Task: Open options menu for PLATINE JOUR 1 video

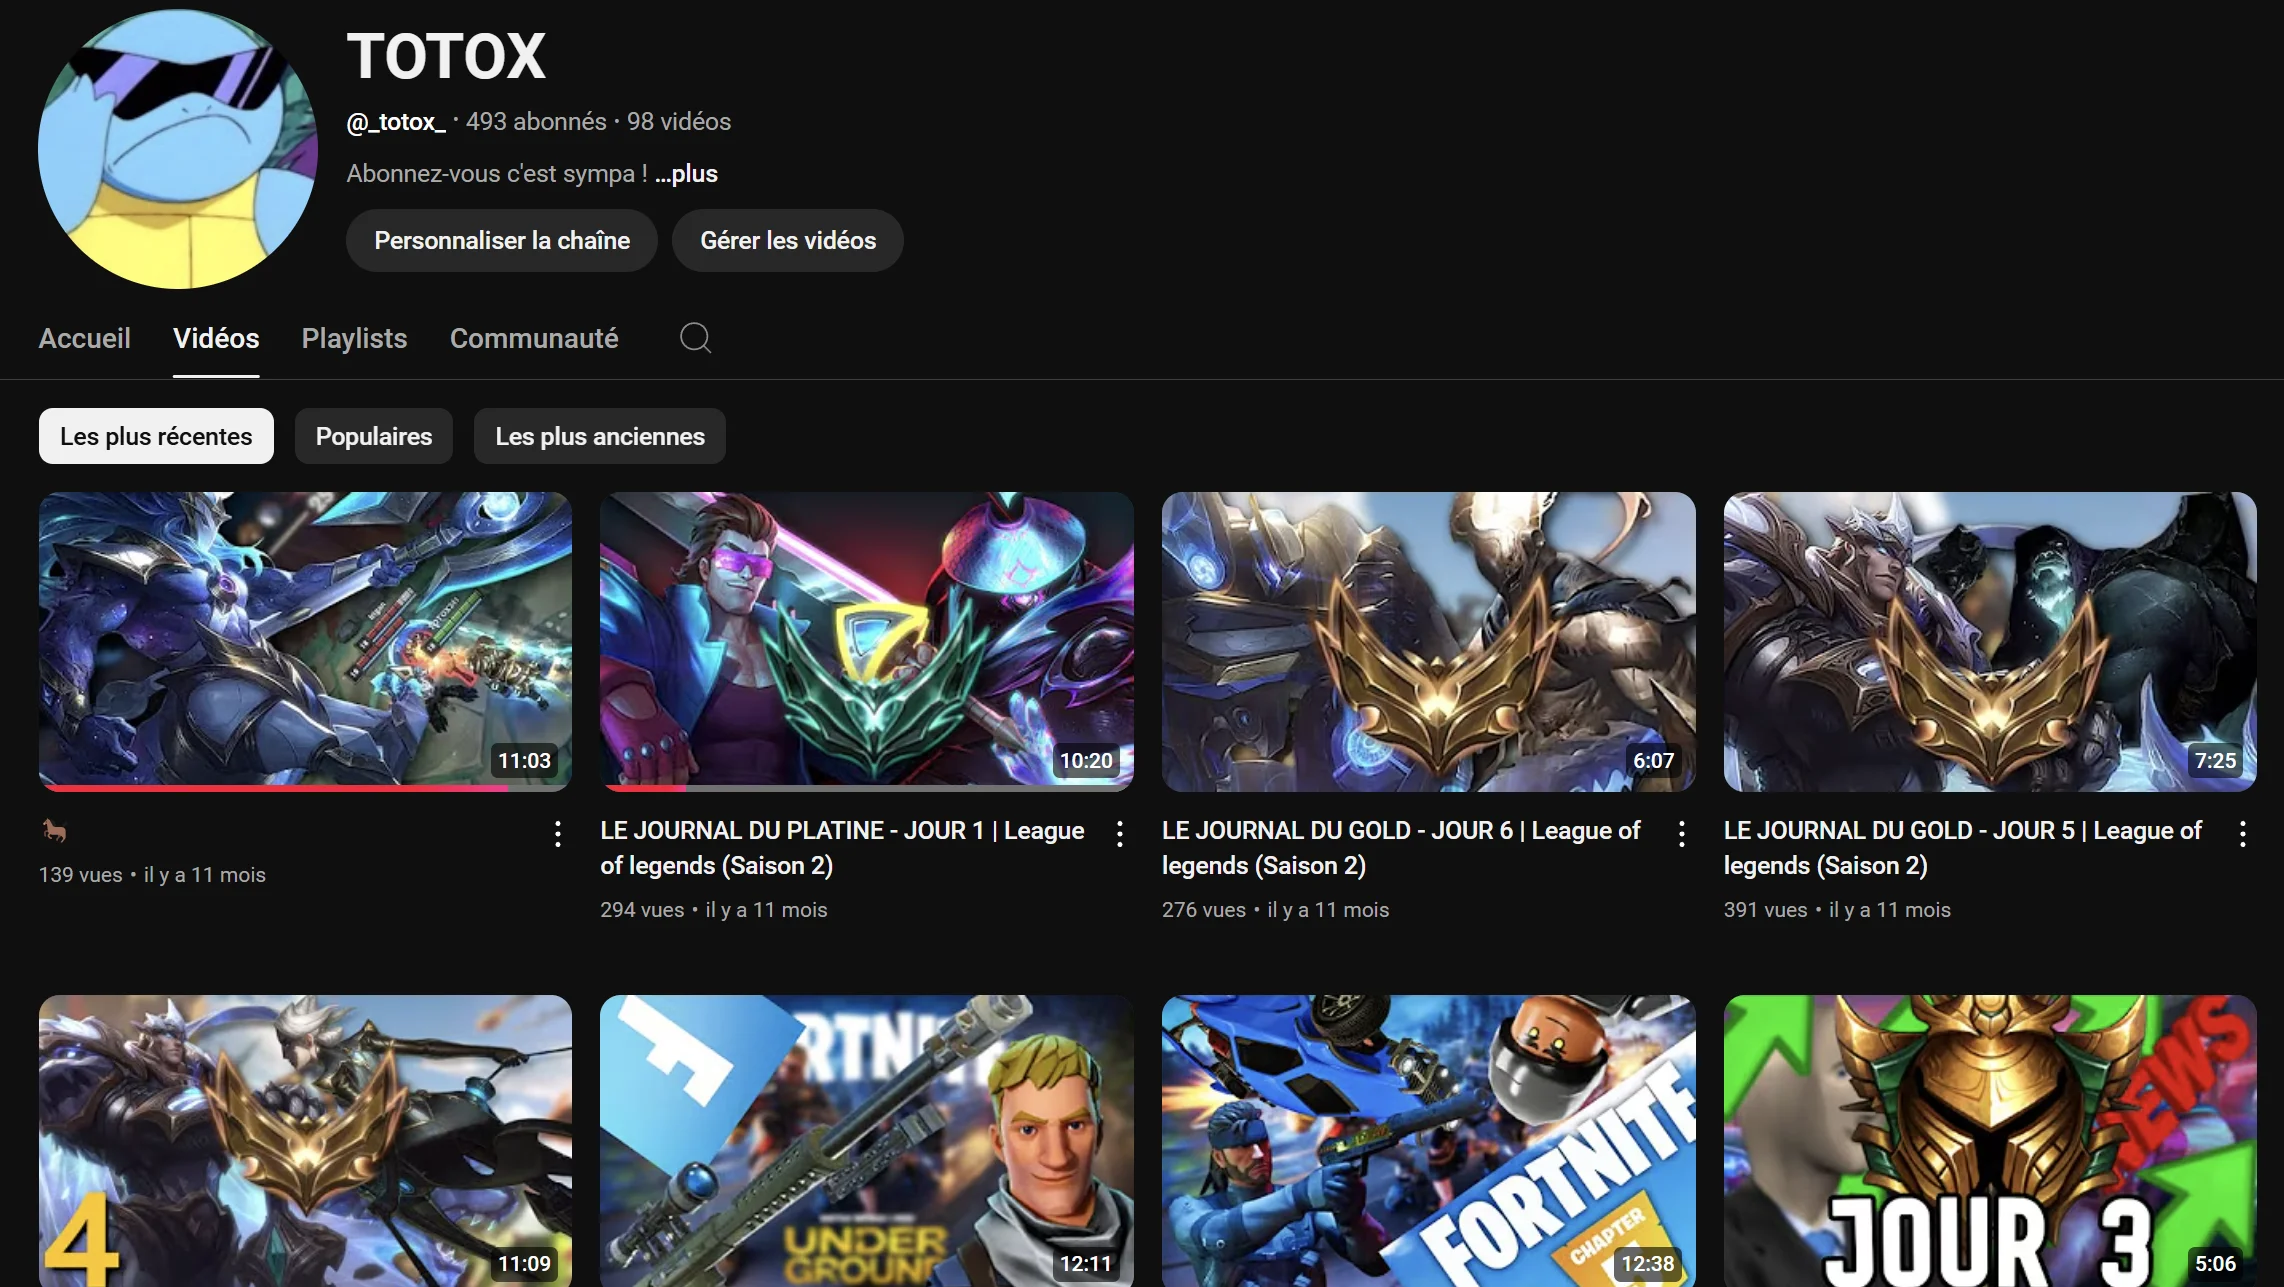Action: (1120, 833)
